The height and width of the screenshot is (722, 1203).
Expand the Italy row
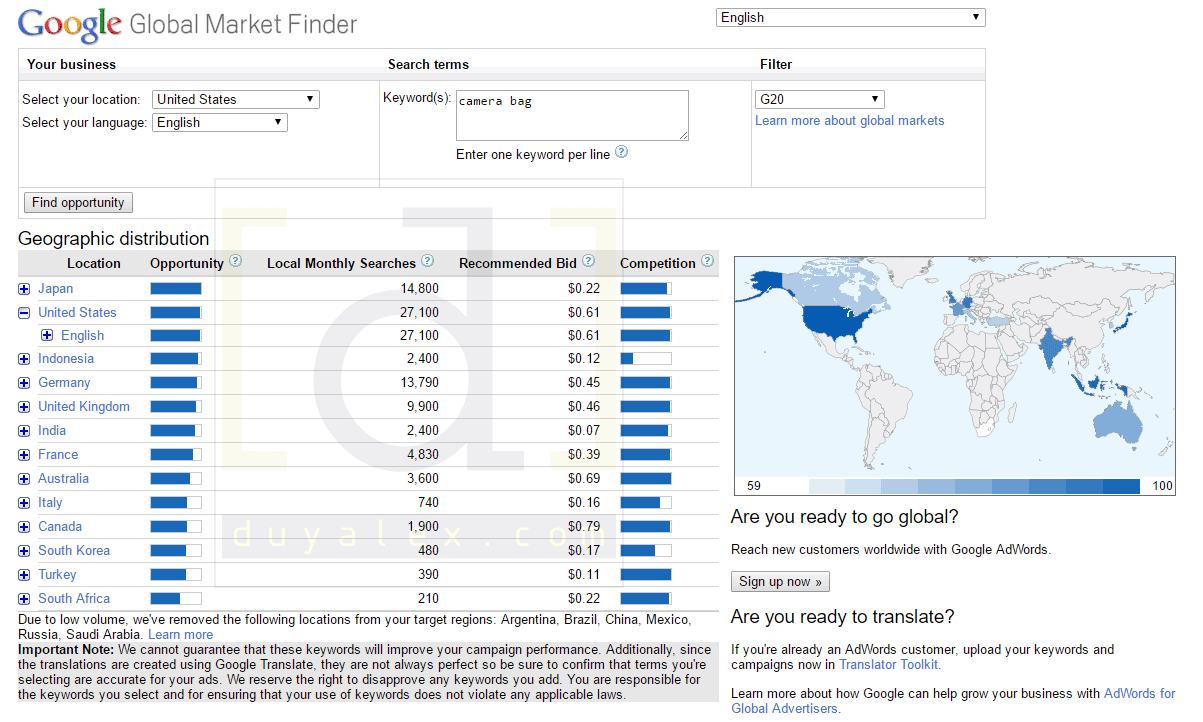pos(24,503)
